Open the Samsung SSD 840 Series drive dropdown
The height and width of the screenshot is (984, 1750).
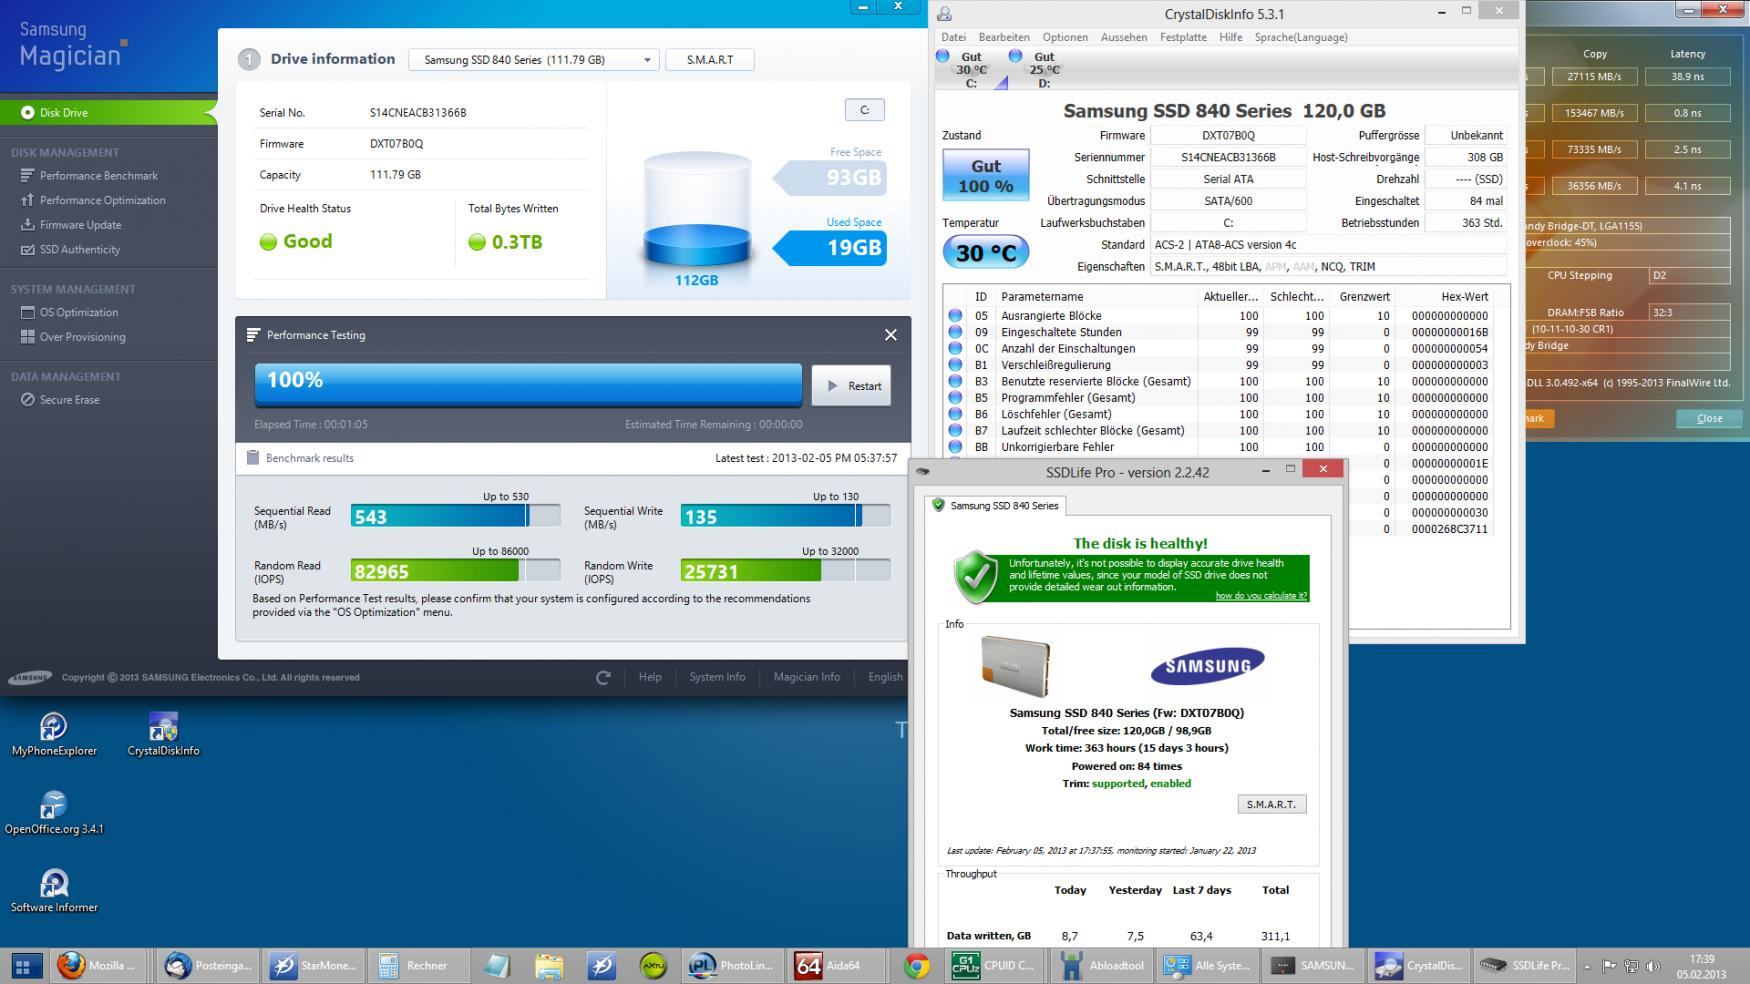click(533, 60)
